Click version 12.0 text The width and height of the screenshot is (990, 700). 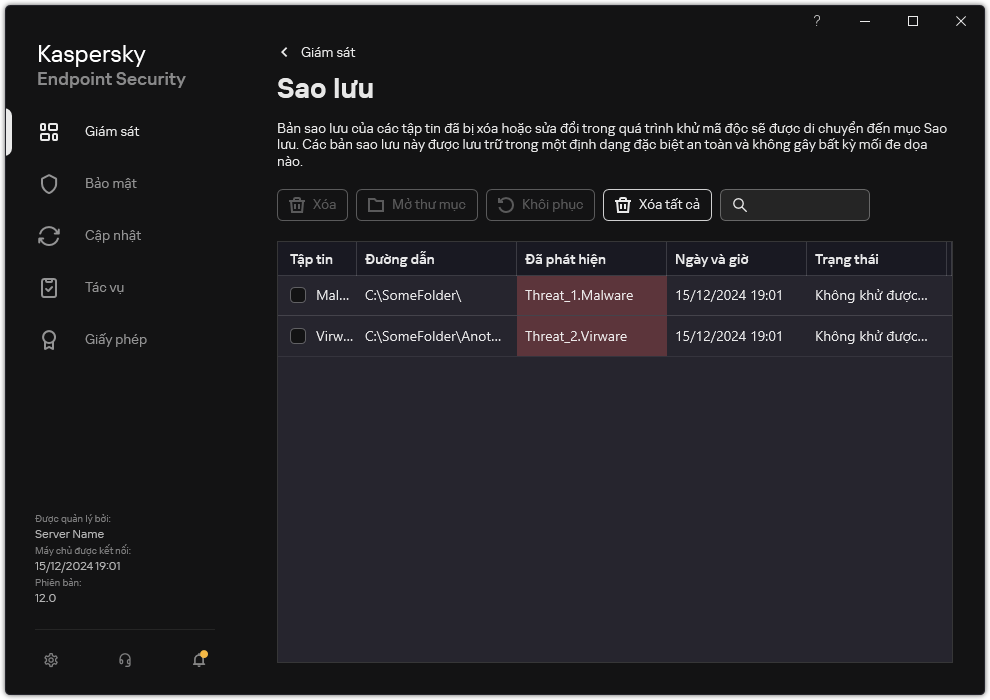[x=45, y=598]
